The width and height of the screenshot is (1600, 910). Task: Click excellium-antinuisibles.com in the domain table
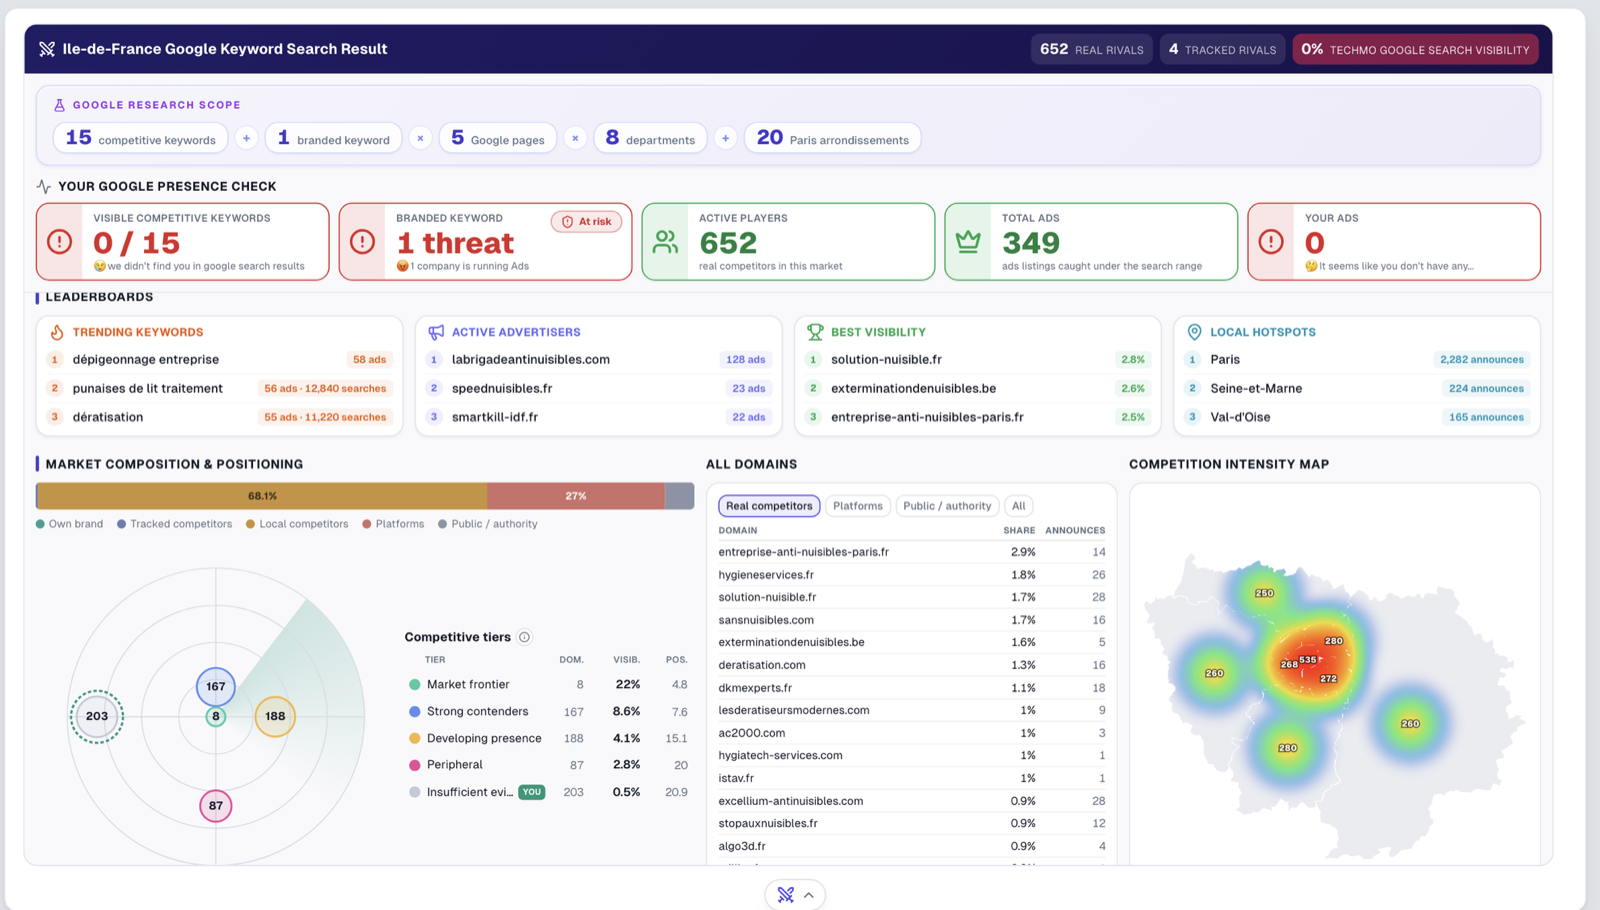(x=791, y=801)
